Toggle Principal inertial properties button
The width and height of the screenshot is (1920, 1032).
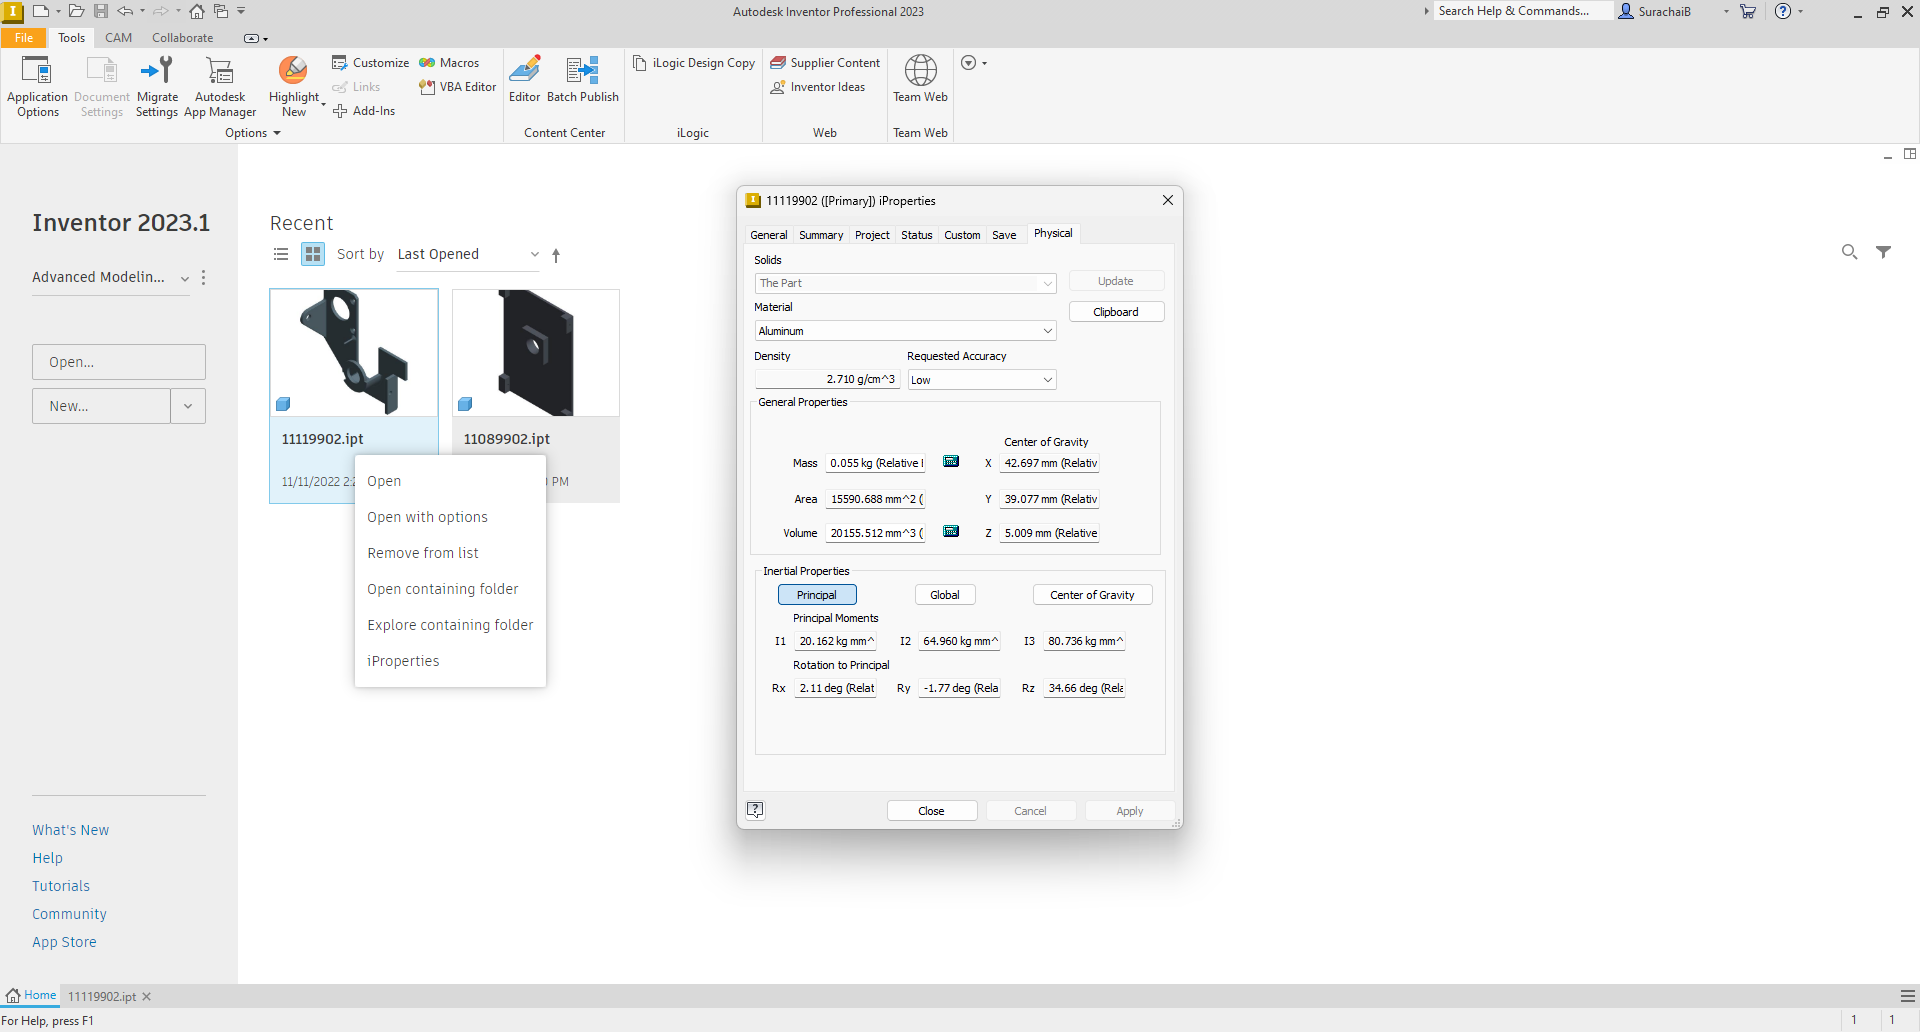tap(817, 595)
